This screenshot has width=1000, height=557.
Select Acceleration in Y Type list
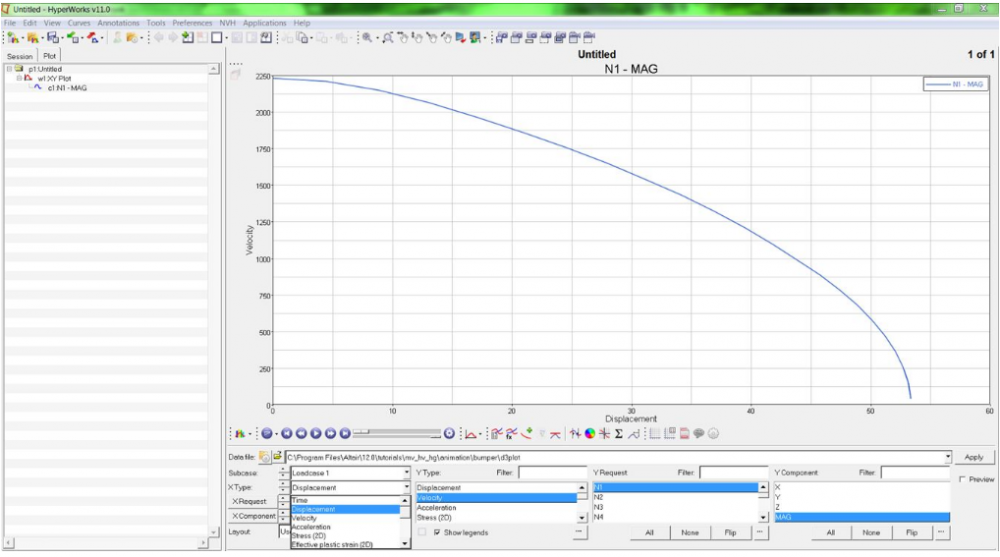click(x=496, y=508)
